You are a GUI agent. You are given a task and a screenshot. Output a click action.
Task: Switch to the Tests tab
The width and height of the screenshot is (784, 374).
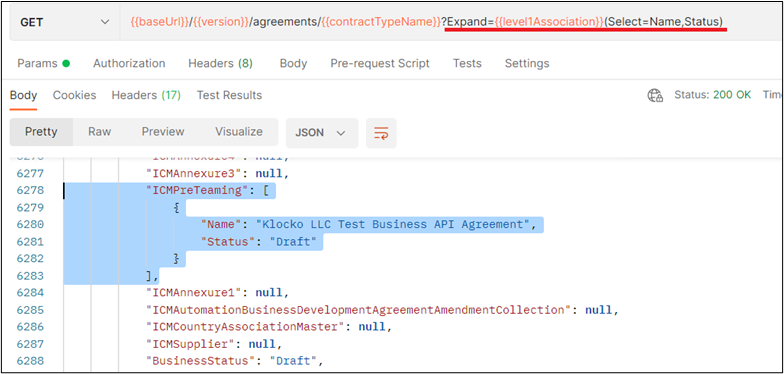coord(467,64)
